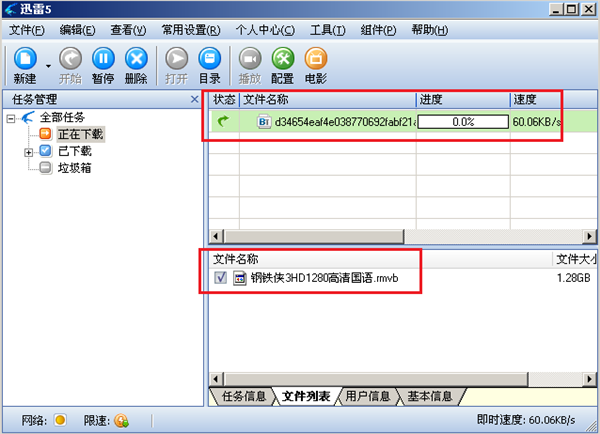Click the 限速 speed limit icon

coord(121,421)
